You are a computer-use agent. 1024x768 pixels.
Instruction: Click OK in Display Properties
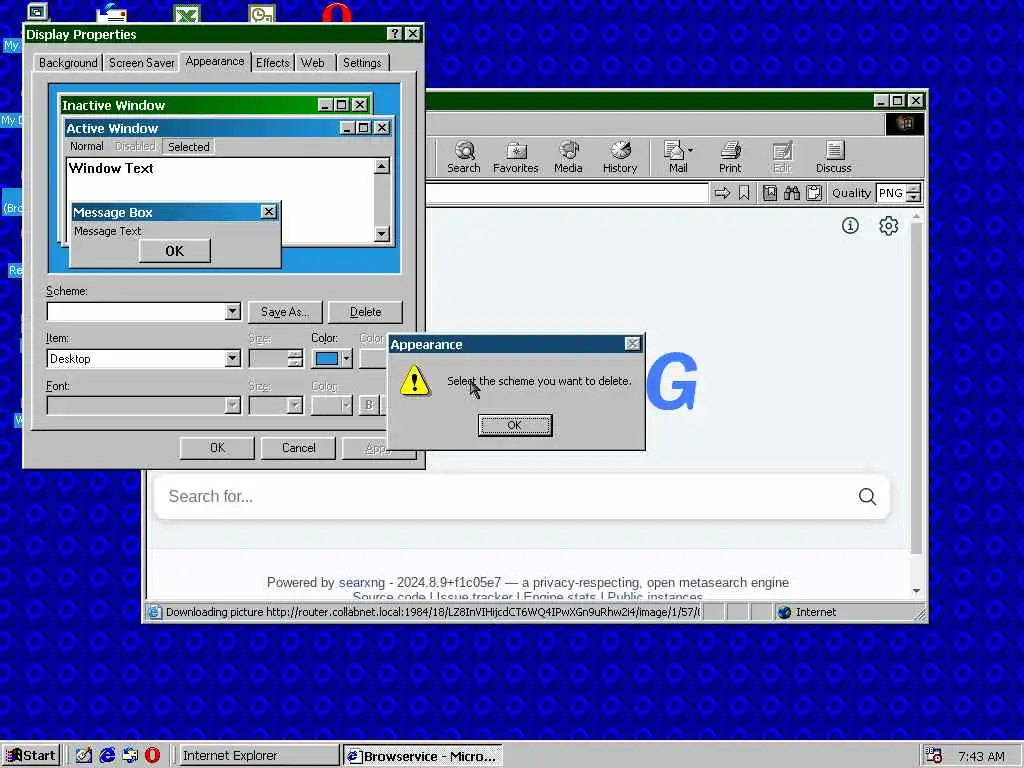pos(217,448)
